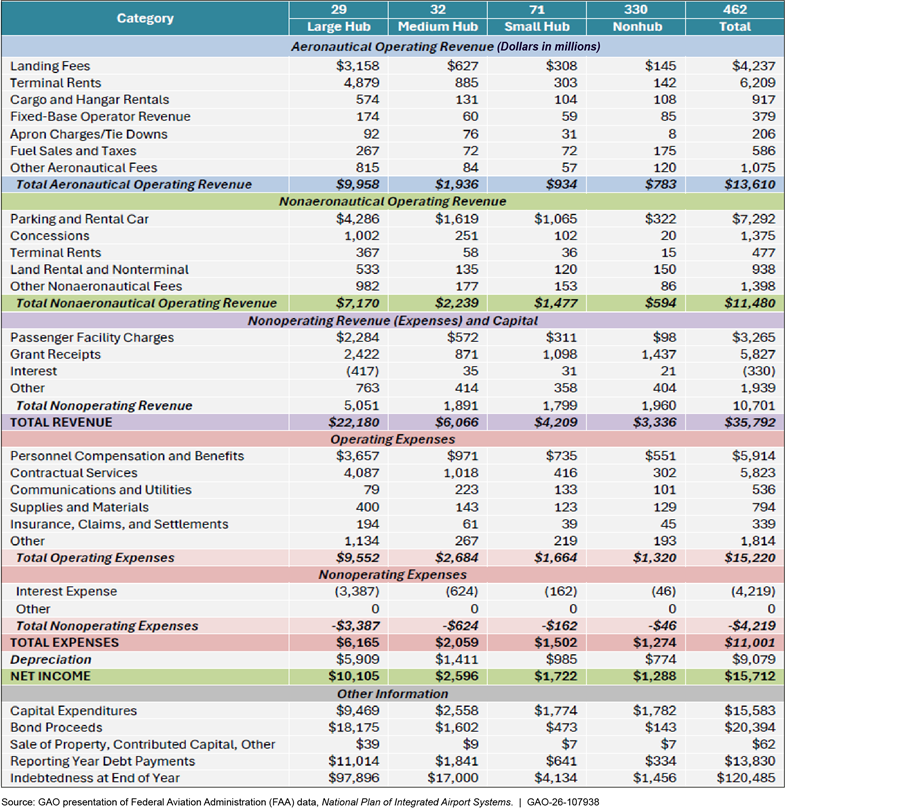Select the Personnel Compensation and Benefits label
The image size is (900, 809).
click(x=127, y=456)
